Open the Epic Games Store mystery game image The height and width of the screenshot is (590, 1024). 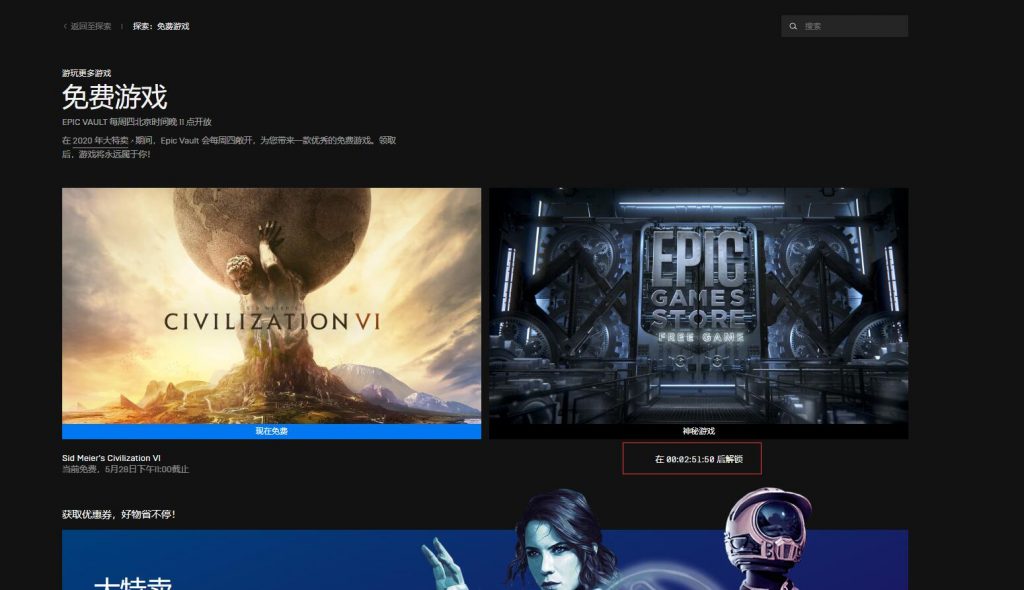pos(699,306)
